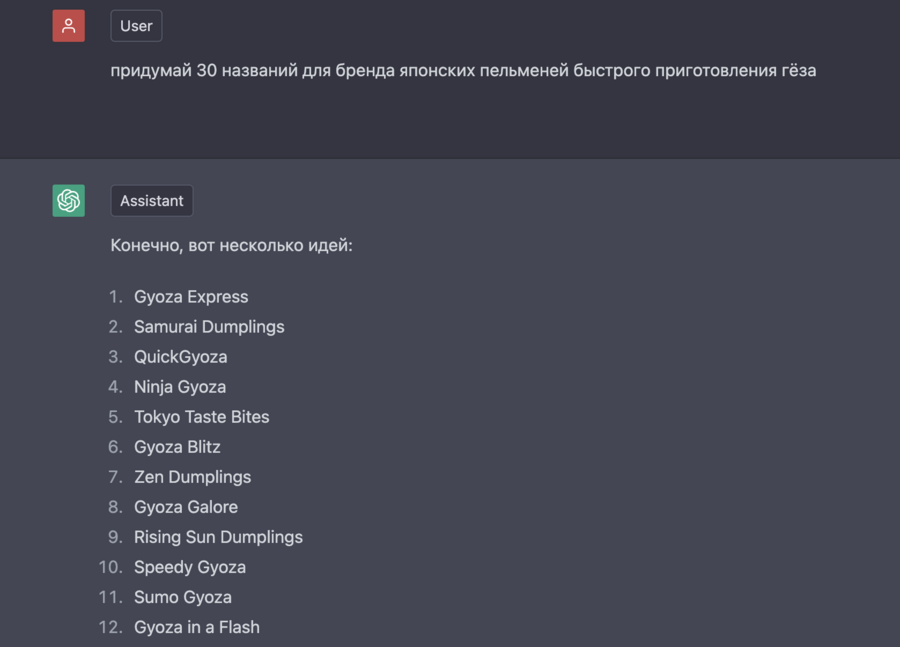Select the Tokyo Taste Bites entry
The height and width of the screenshot is (647, 900).
[202, 417]
